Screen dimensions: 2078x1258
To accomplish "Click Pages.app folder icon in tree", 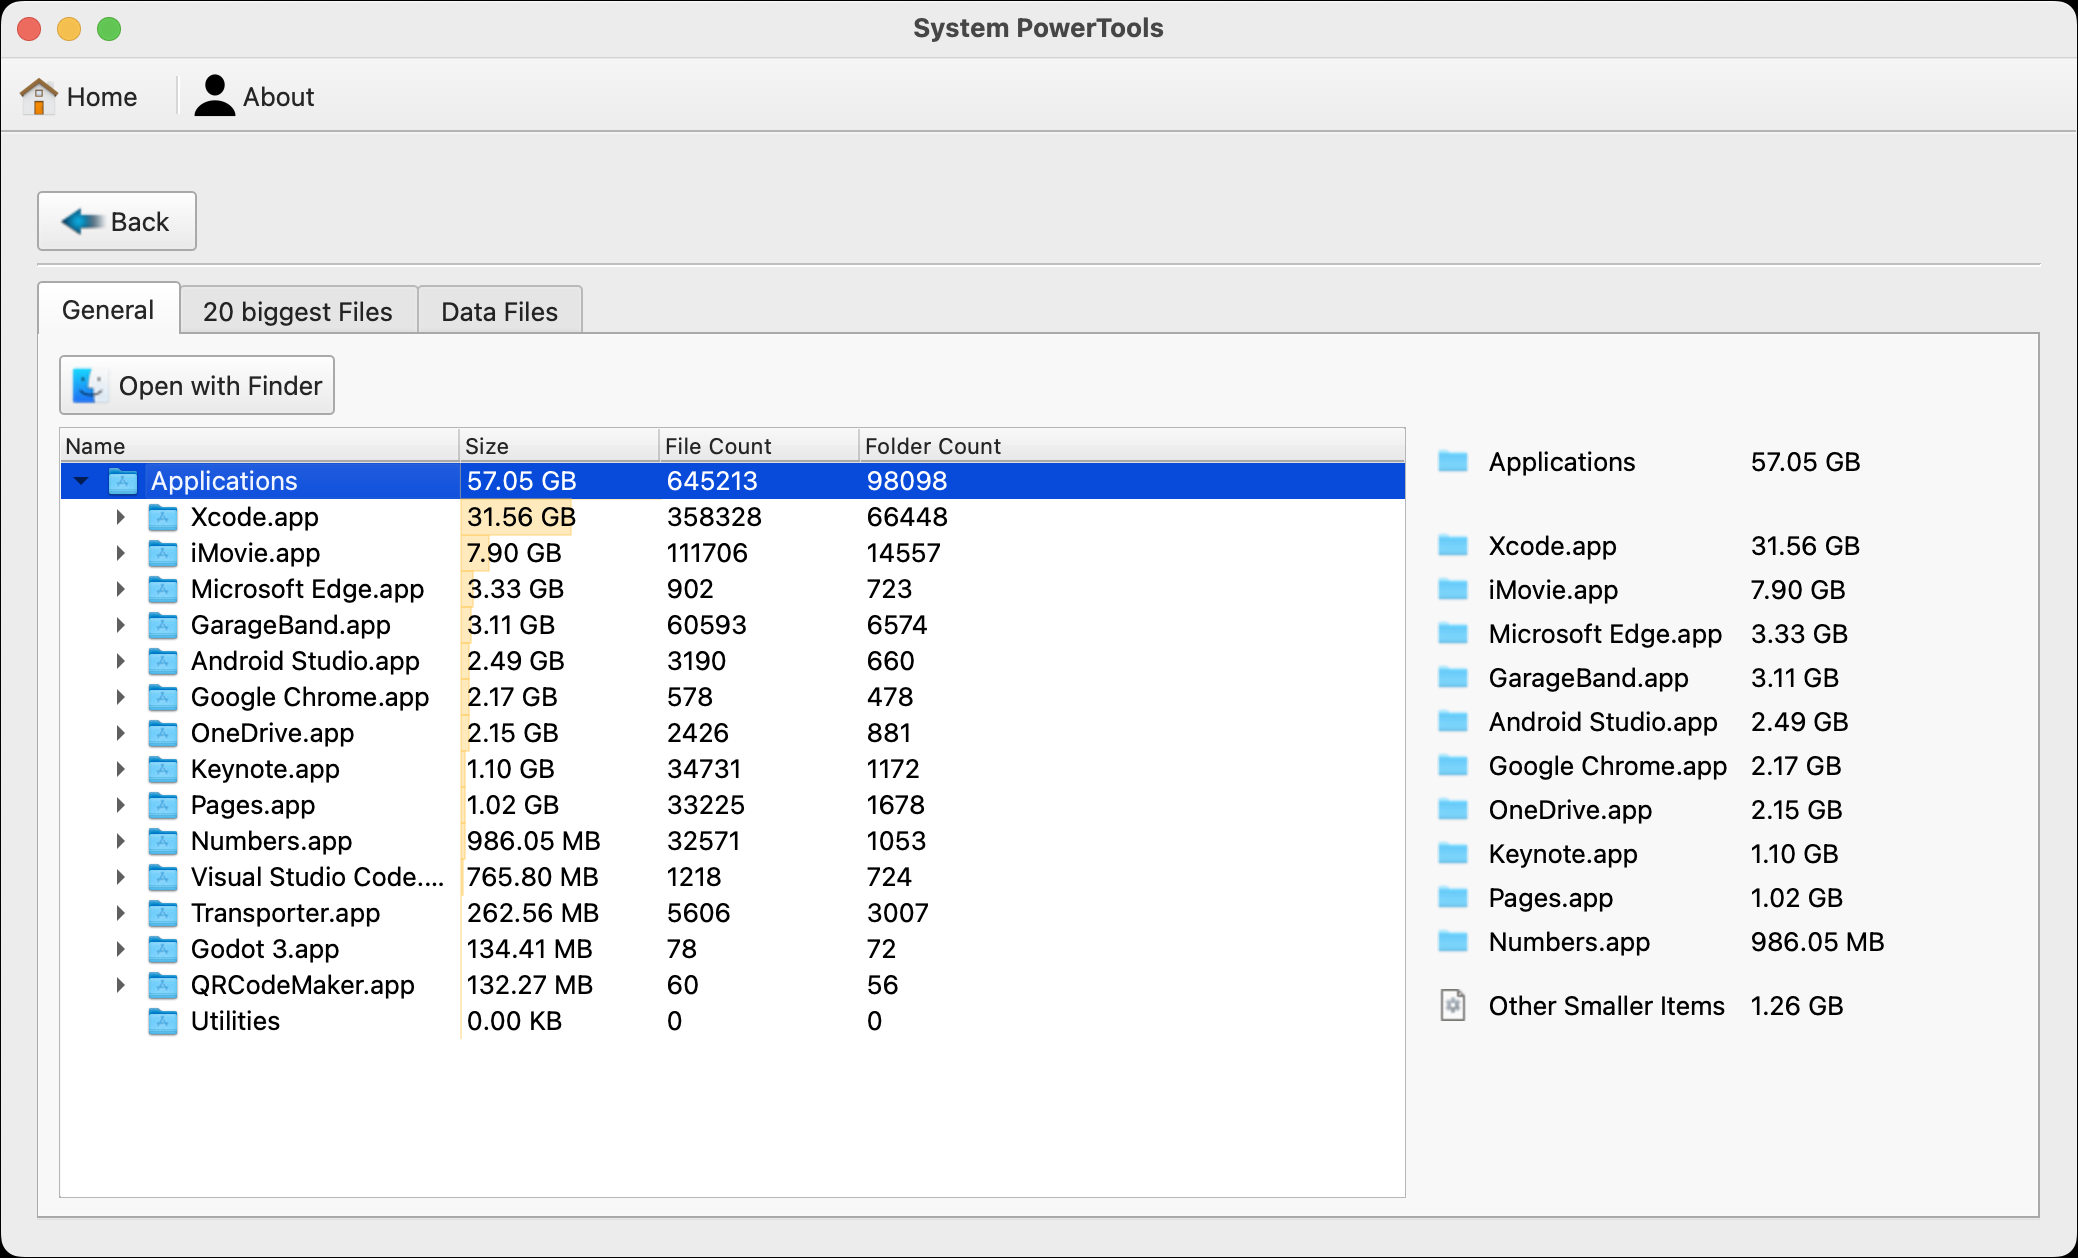I will coord(163,805).
